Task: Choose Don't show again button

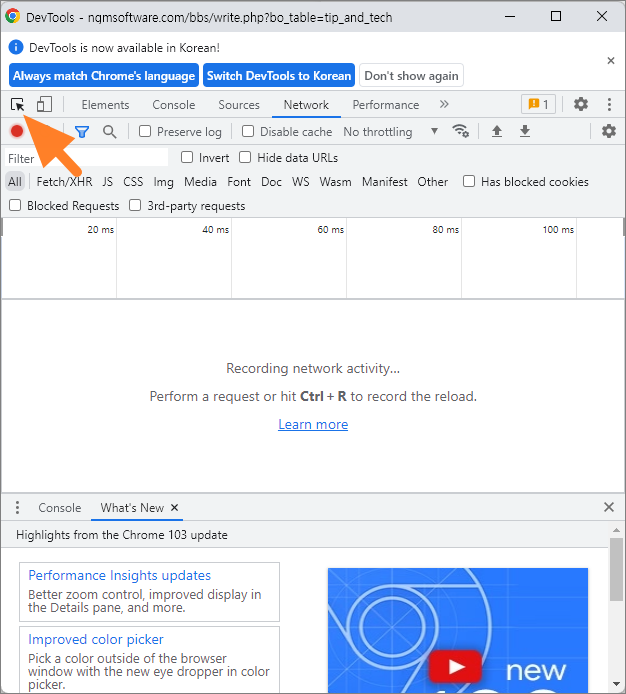Action: pyautogui.click(x=411, y=76)
